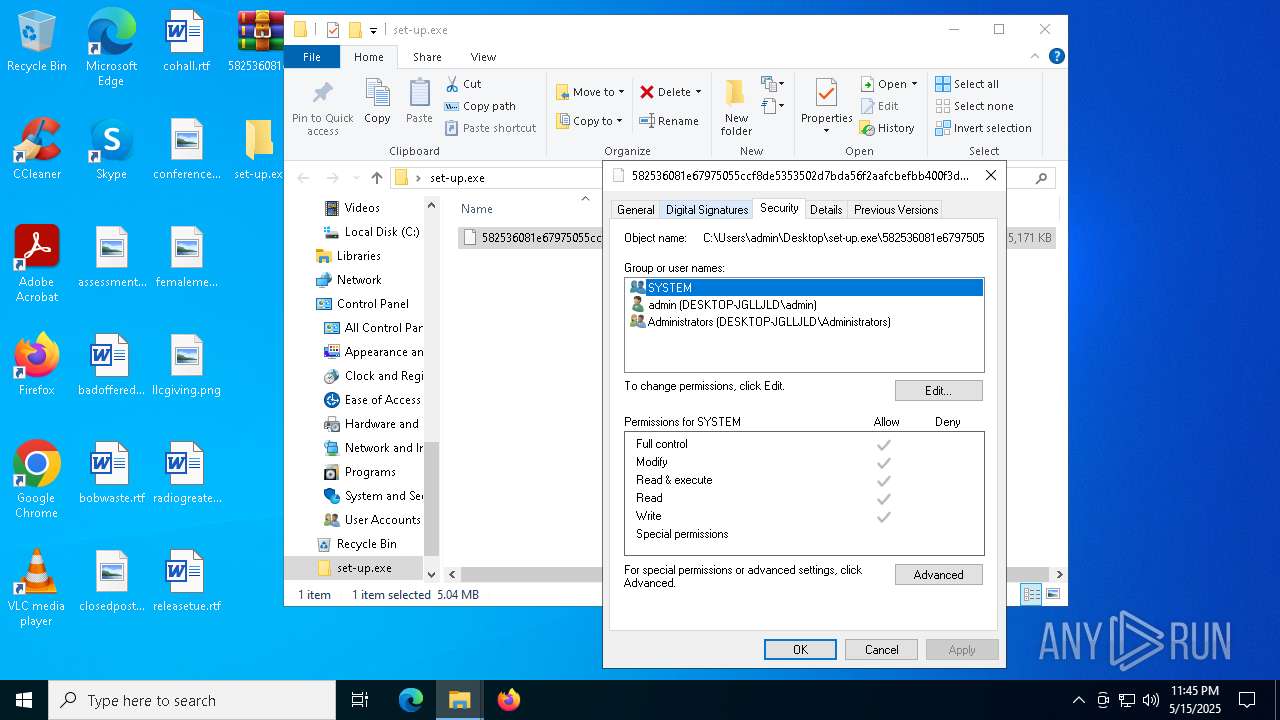Go up one folder level arrow
1280x720 pixels.
coord(376,178)
